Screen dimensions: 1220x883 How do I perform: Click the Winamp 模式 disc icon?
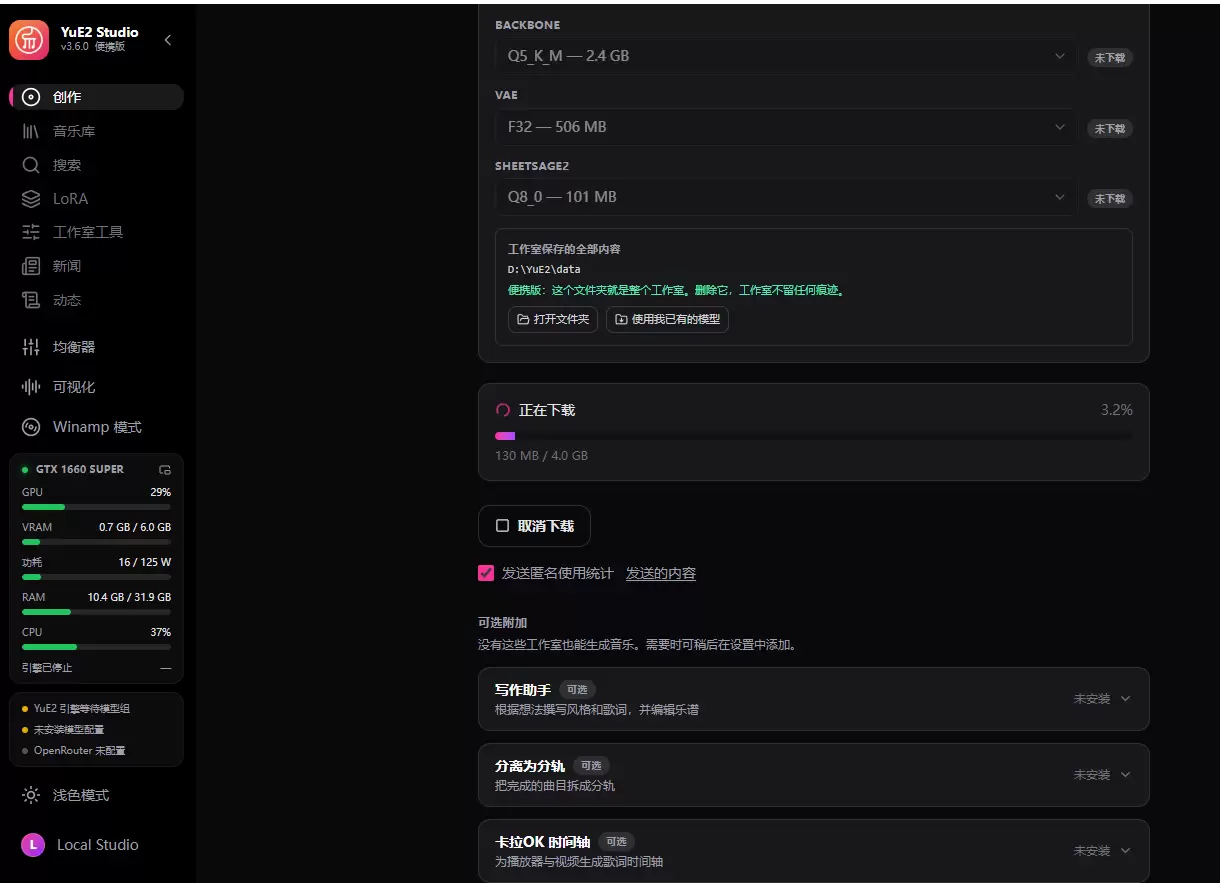31,427
